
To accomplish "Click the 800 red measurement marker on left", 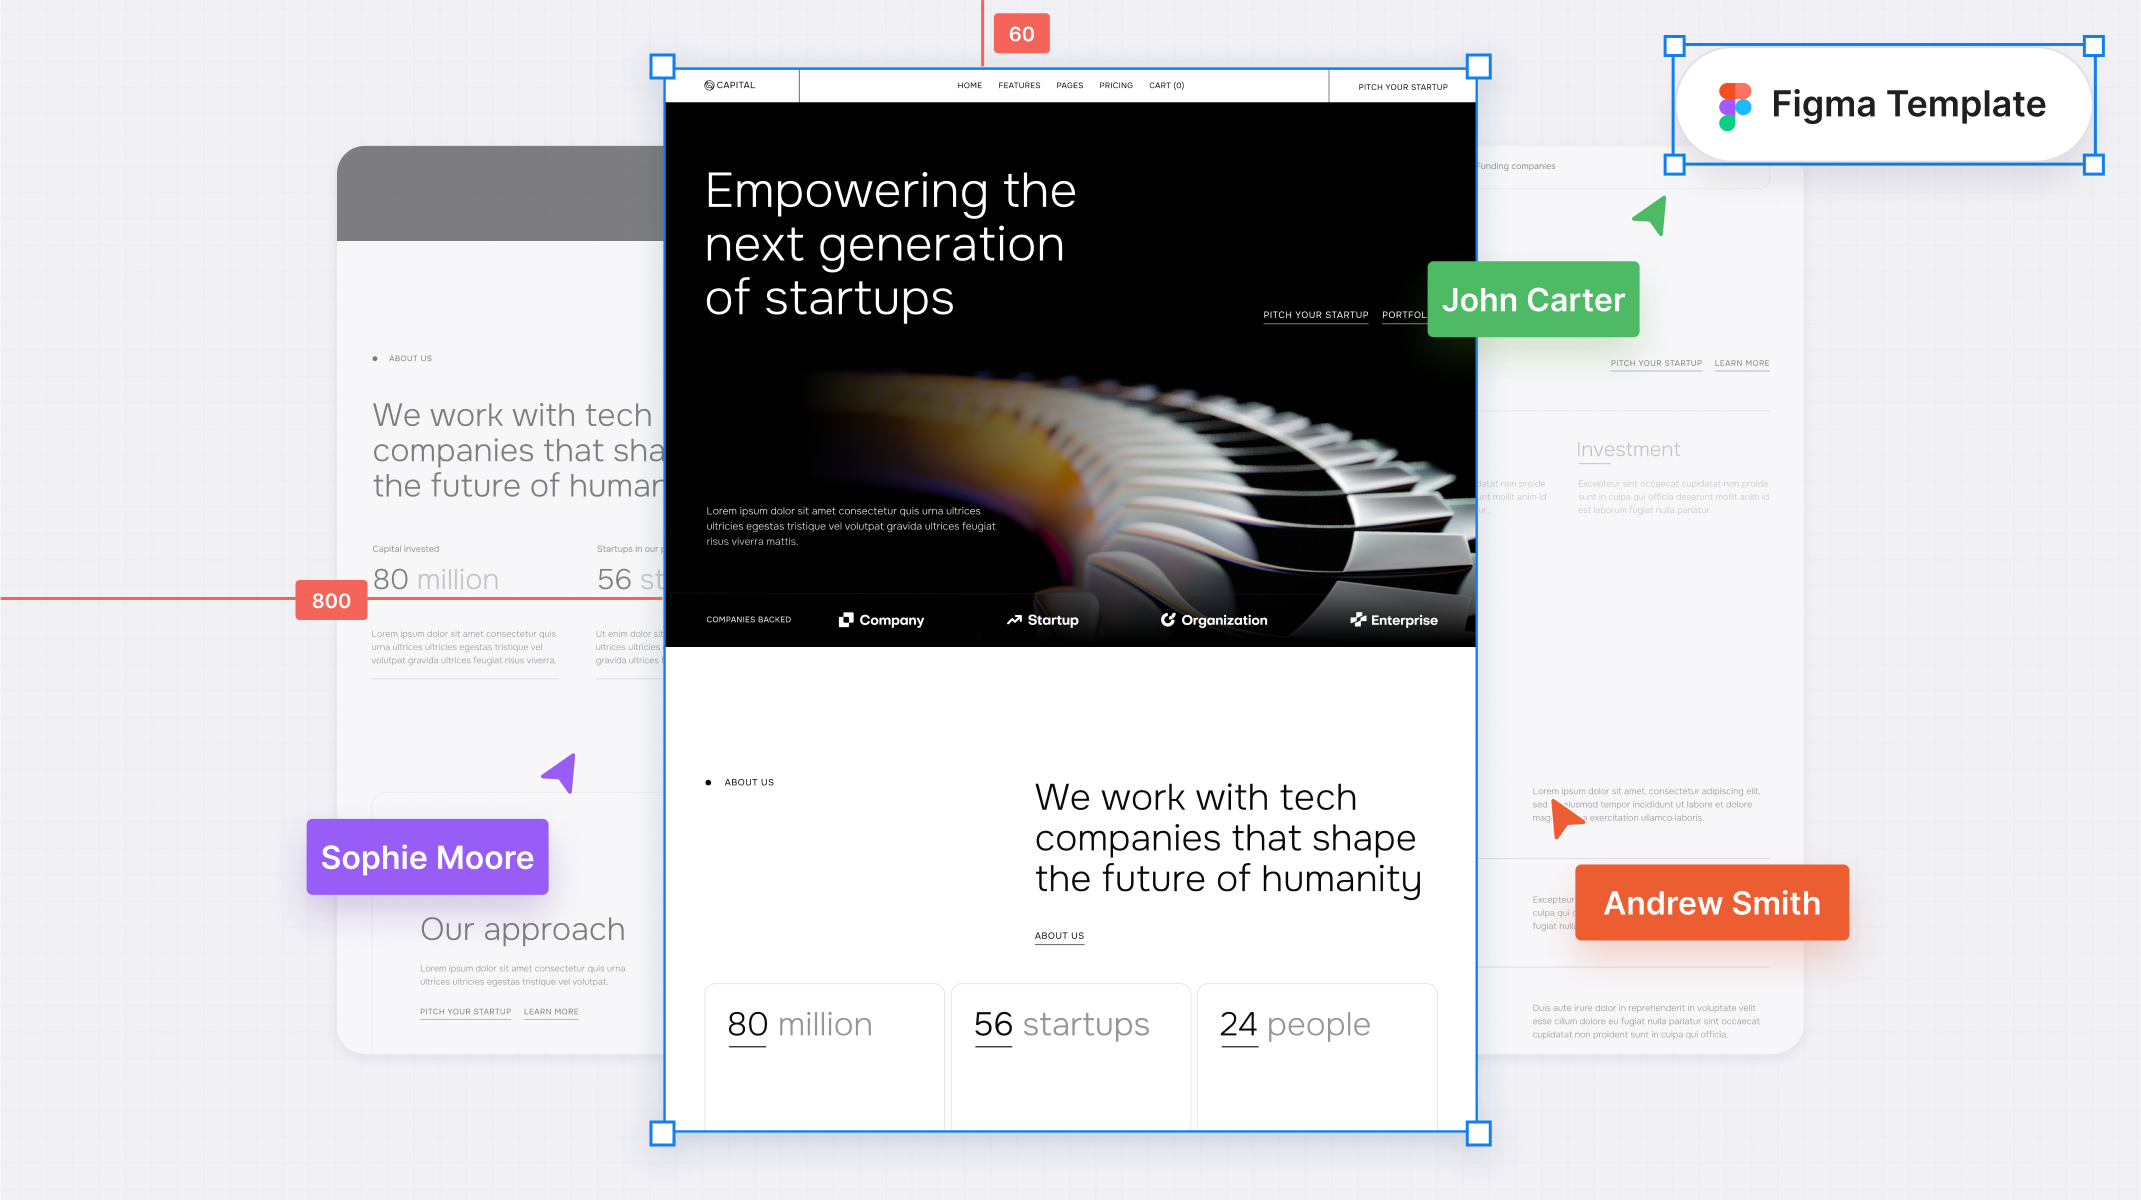I will pos(329,600).
